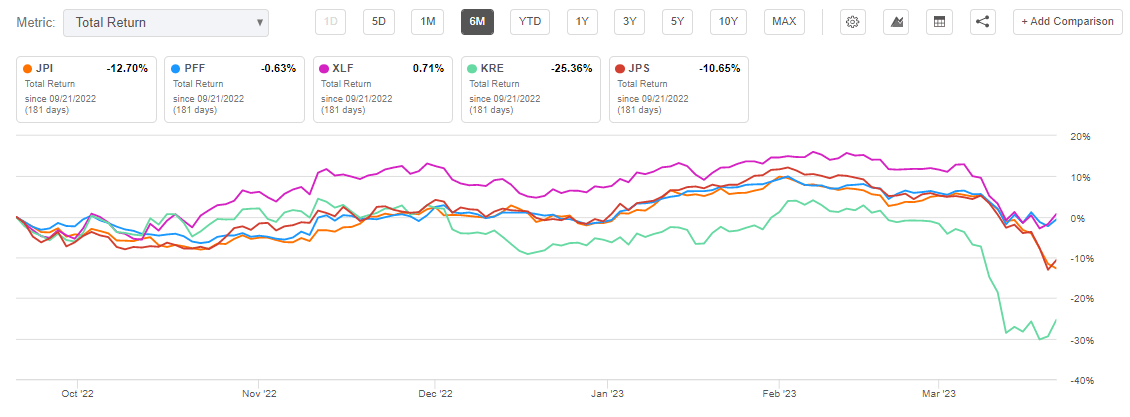The image size is (1130, 417).
Task: Select the 6M time range
Action: coord(477,22)
